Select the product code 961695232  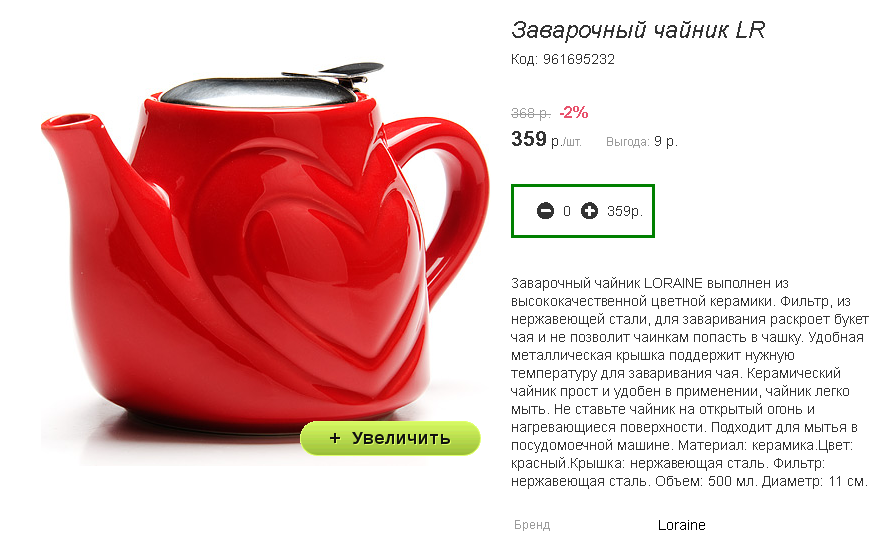click(578, 59)
